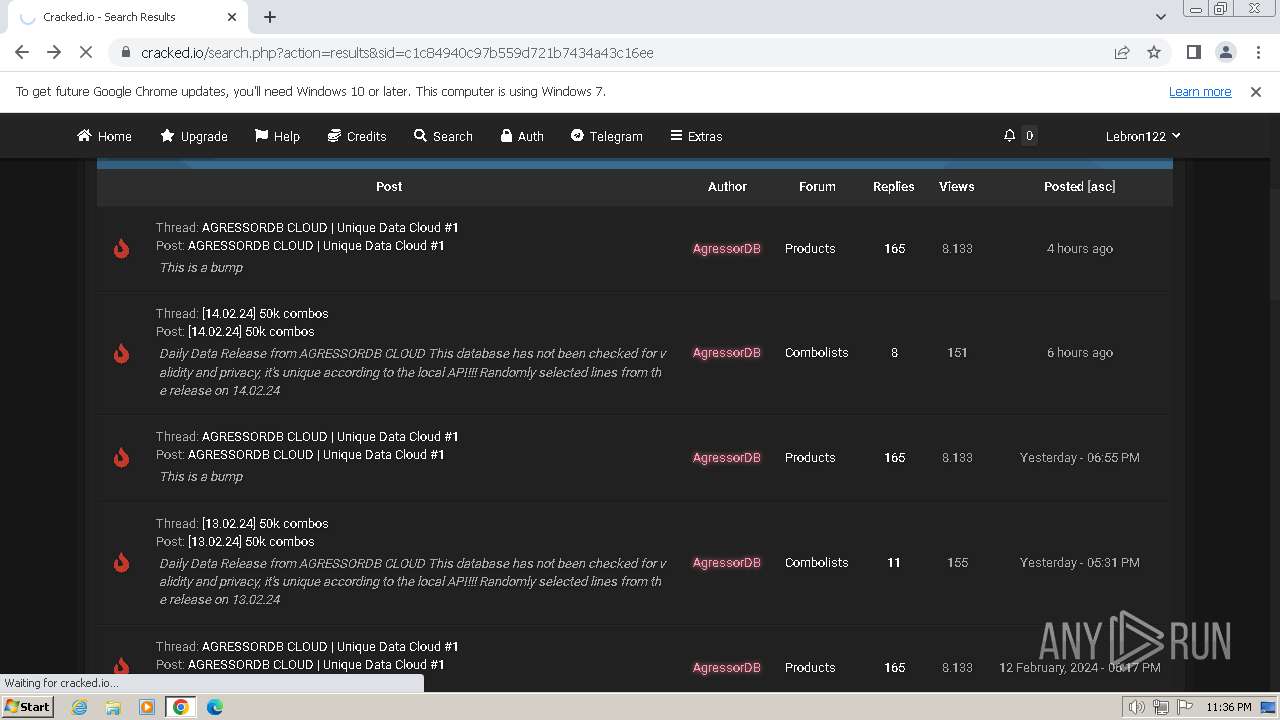This screenshot has height=720, width=1280.
Task: Click volume speaker tray icon
Action: pyautogui.click(x=1138, y=707)
